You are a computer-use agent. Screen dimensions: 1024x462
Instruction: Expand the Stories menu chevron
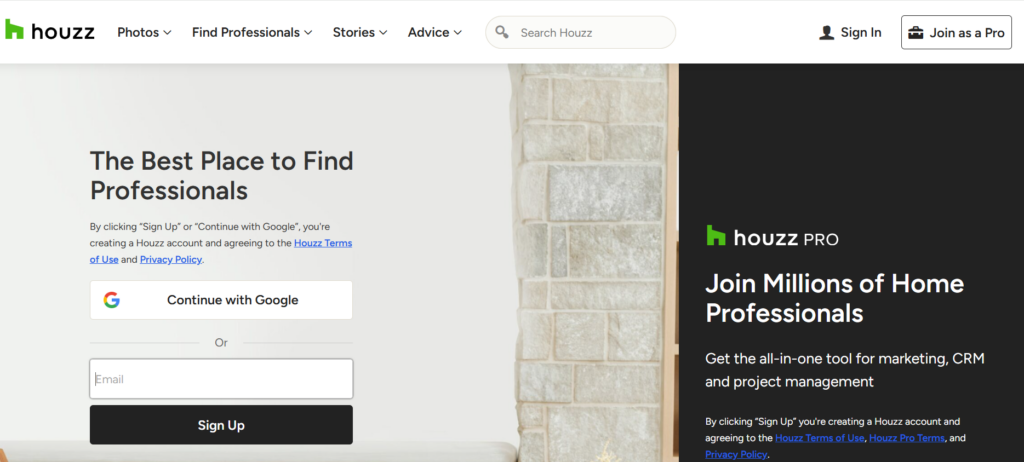click(x=383, y=33)
